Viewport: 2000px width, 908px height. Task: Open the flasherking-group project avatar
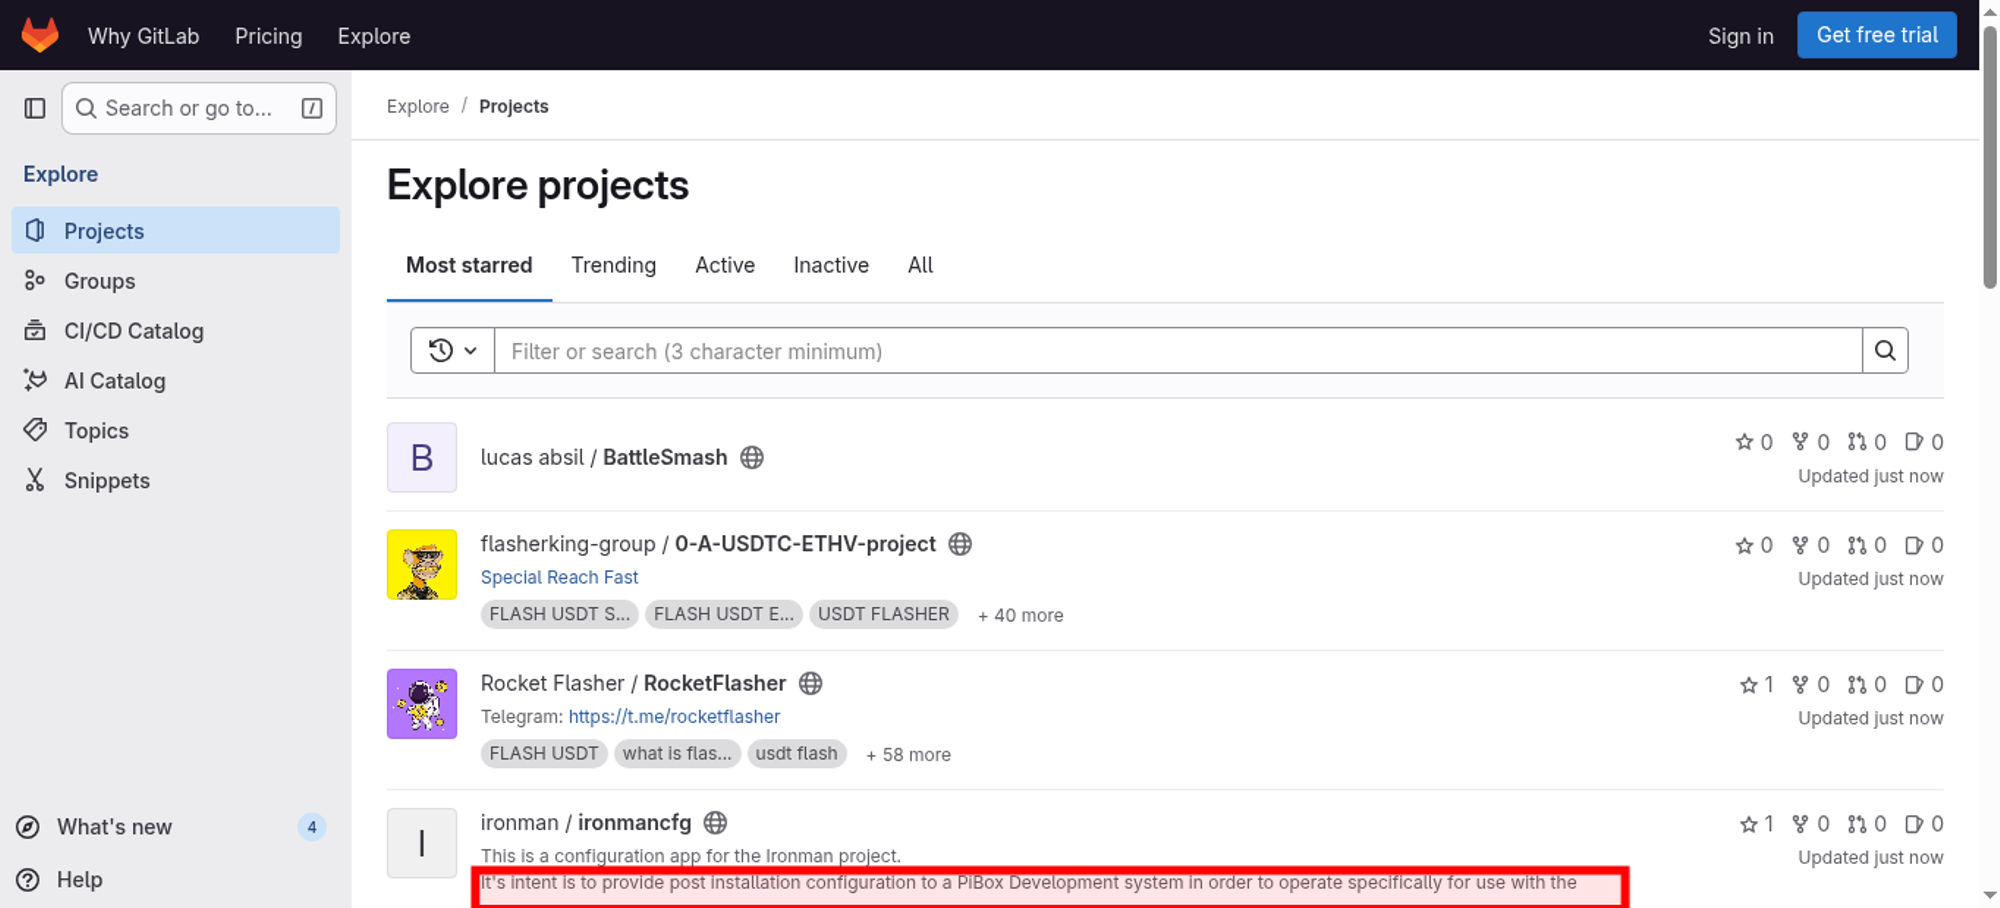pyautogui.click(x=422, y=565)
